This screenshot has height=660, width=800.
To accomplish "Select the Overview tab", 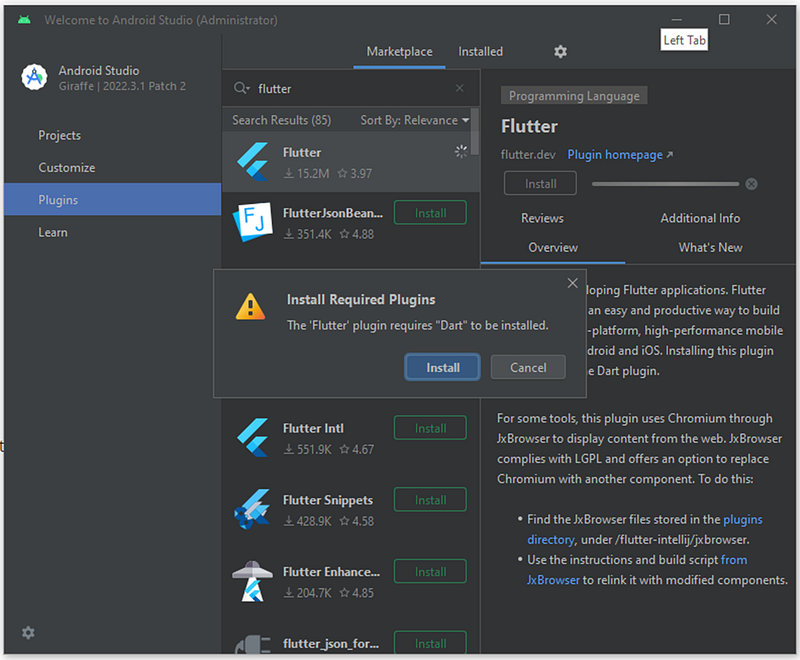I will tap(553, 247).
